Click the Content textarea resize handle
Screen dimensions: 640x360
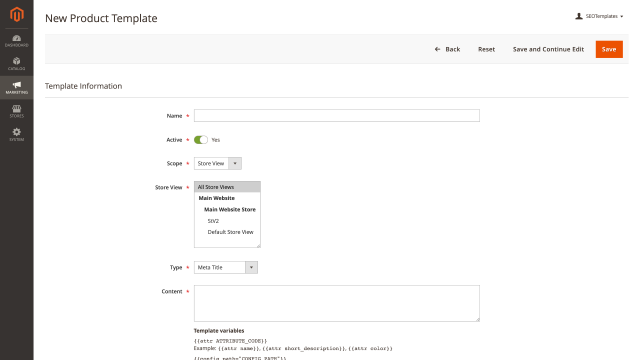(478, 320)
